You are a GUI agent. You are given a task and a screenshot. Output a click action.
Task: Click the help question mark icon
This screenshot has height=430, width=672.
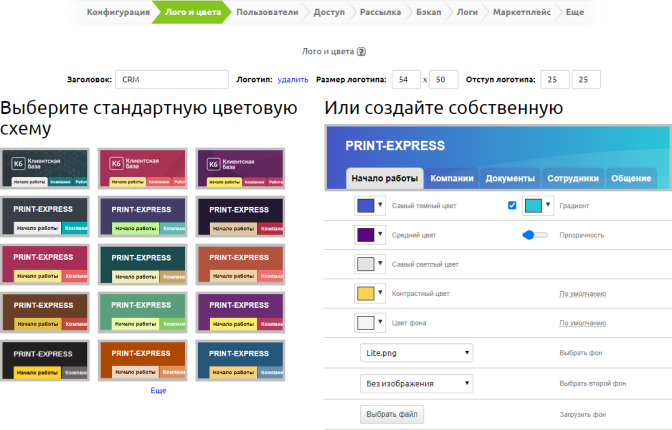[x=361, y=51]
